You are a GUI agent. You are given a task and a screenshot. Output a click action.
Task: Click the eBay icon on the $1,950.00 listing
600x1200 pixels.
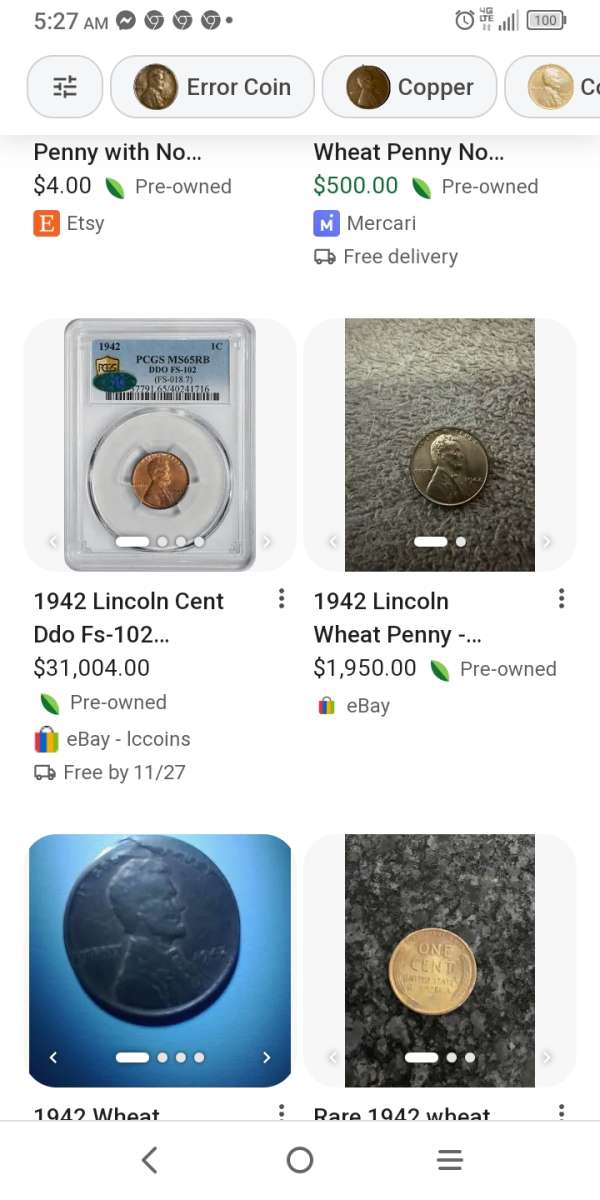pyautogui.click(x=327, y=705)
